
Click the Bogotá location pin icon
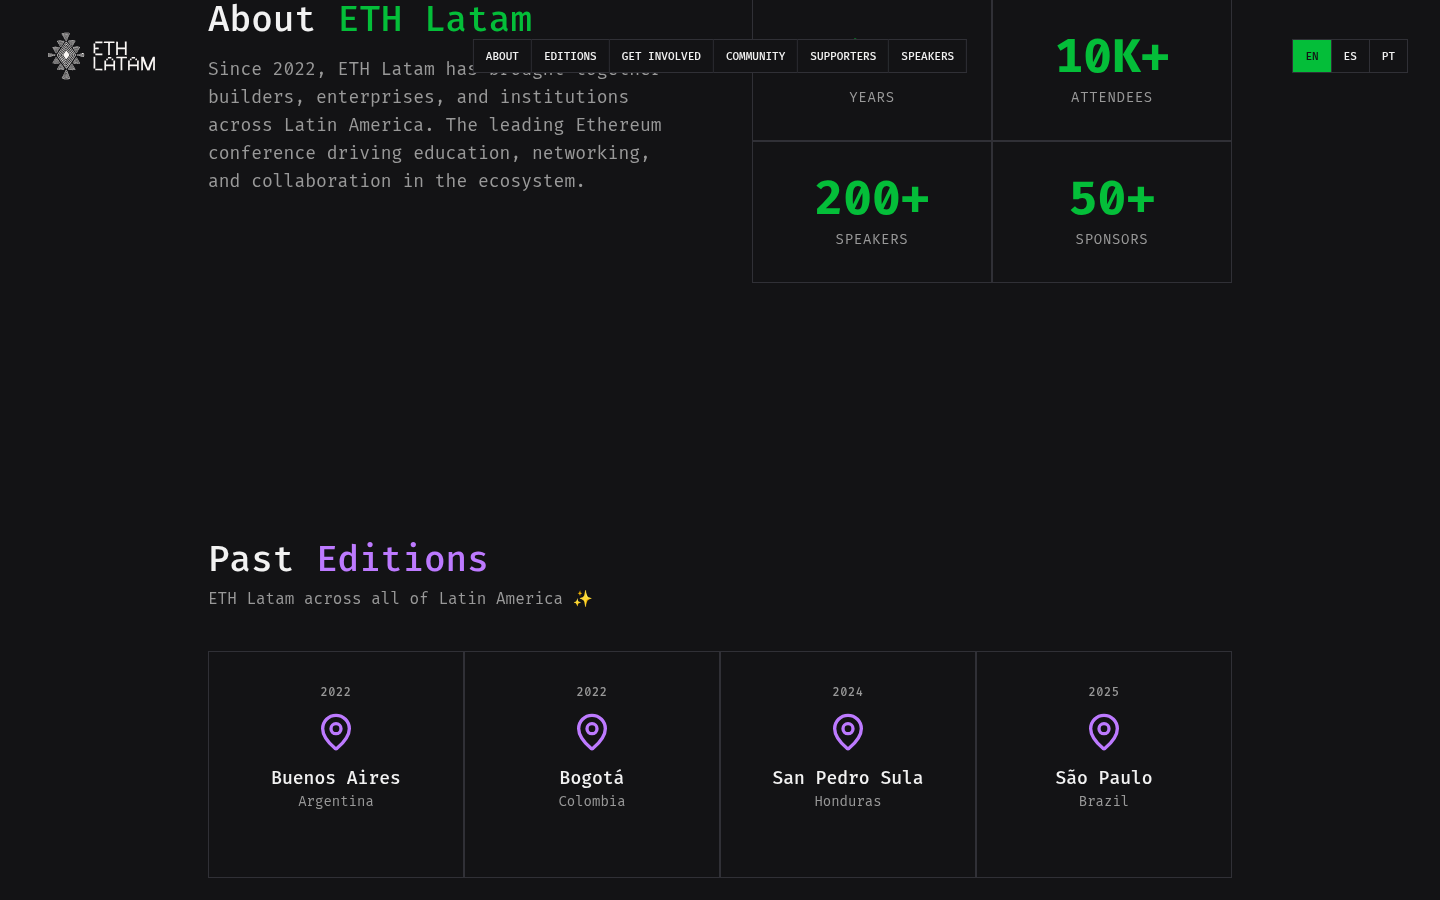click(592, 732)
